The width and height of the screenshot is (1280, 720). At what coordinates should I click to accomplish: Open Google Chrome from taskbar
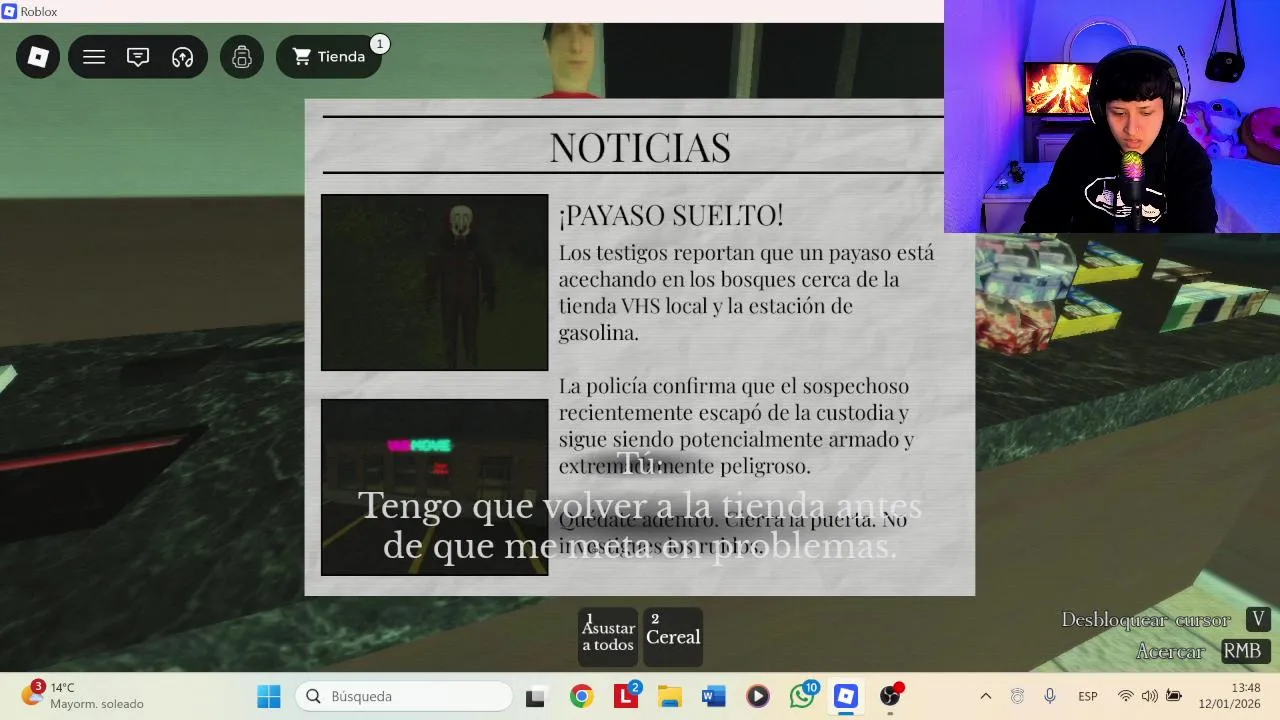click(x=581, y=696)
